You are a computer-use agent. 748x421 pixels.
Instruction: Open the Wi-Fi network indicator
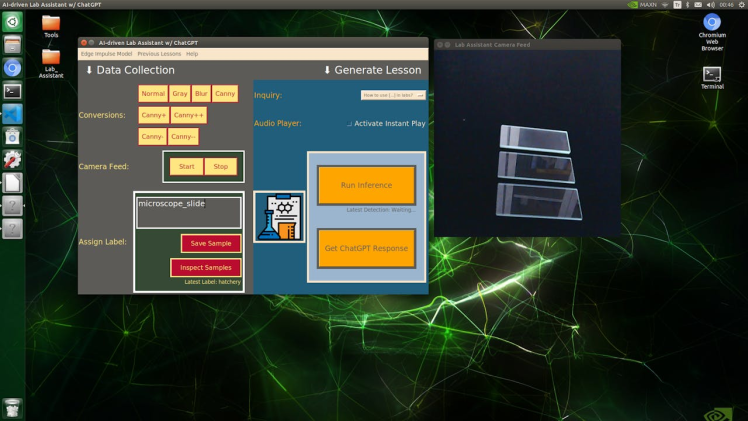click(665, 5)
